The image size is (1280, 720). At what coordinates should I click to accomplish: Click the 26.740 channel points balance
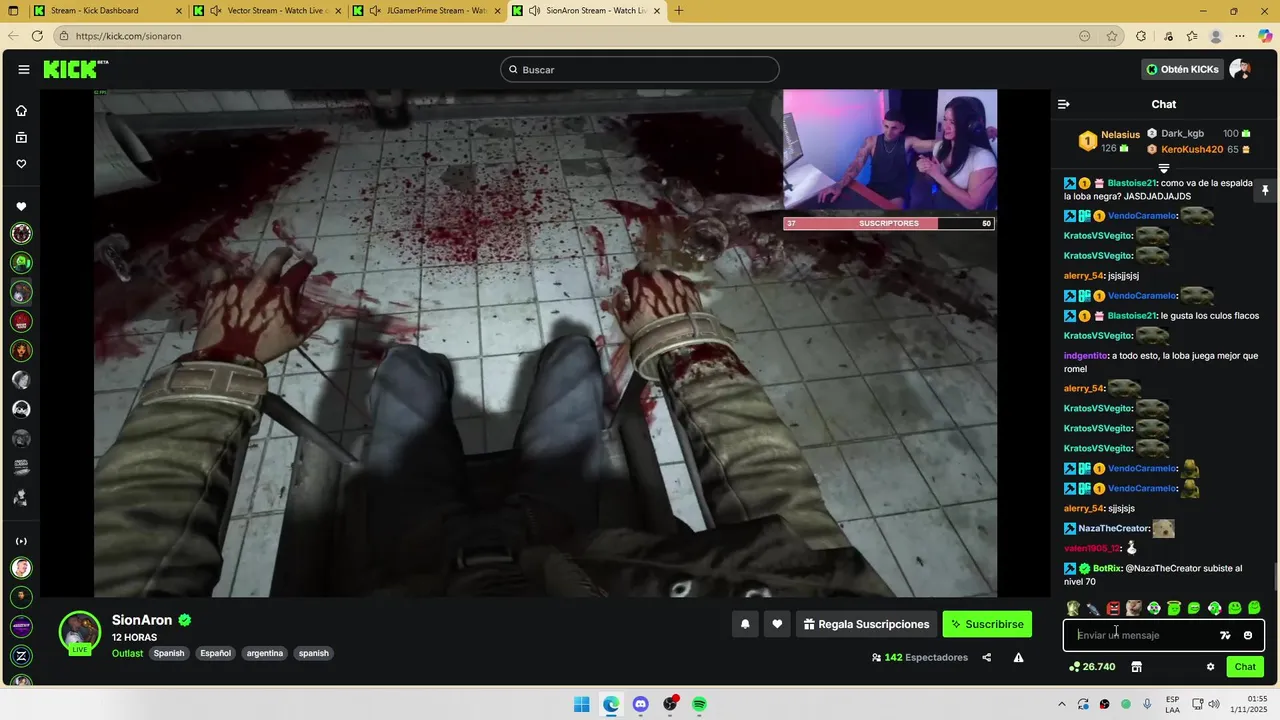pyautogui.click(x=1092, y=667)
